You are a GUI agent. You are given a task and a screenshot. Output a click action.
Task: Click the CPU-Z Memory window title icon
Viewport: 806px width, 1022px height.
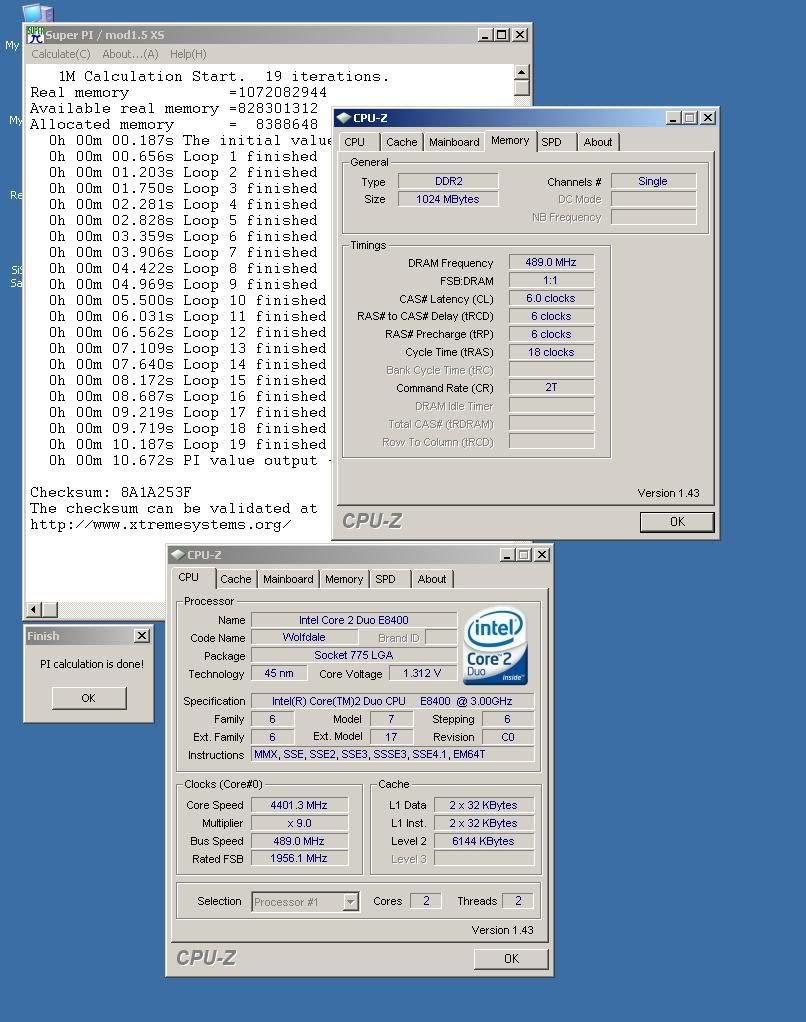click(x=343, y=118)
